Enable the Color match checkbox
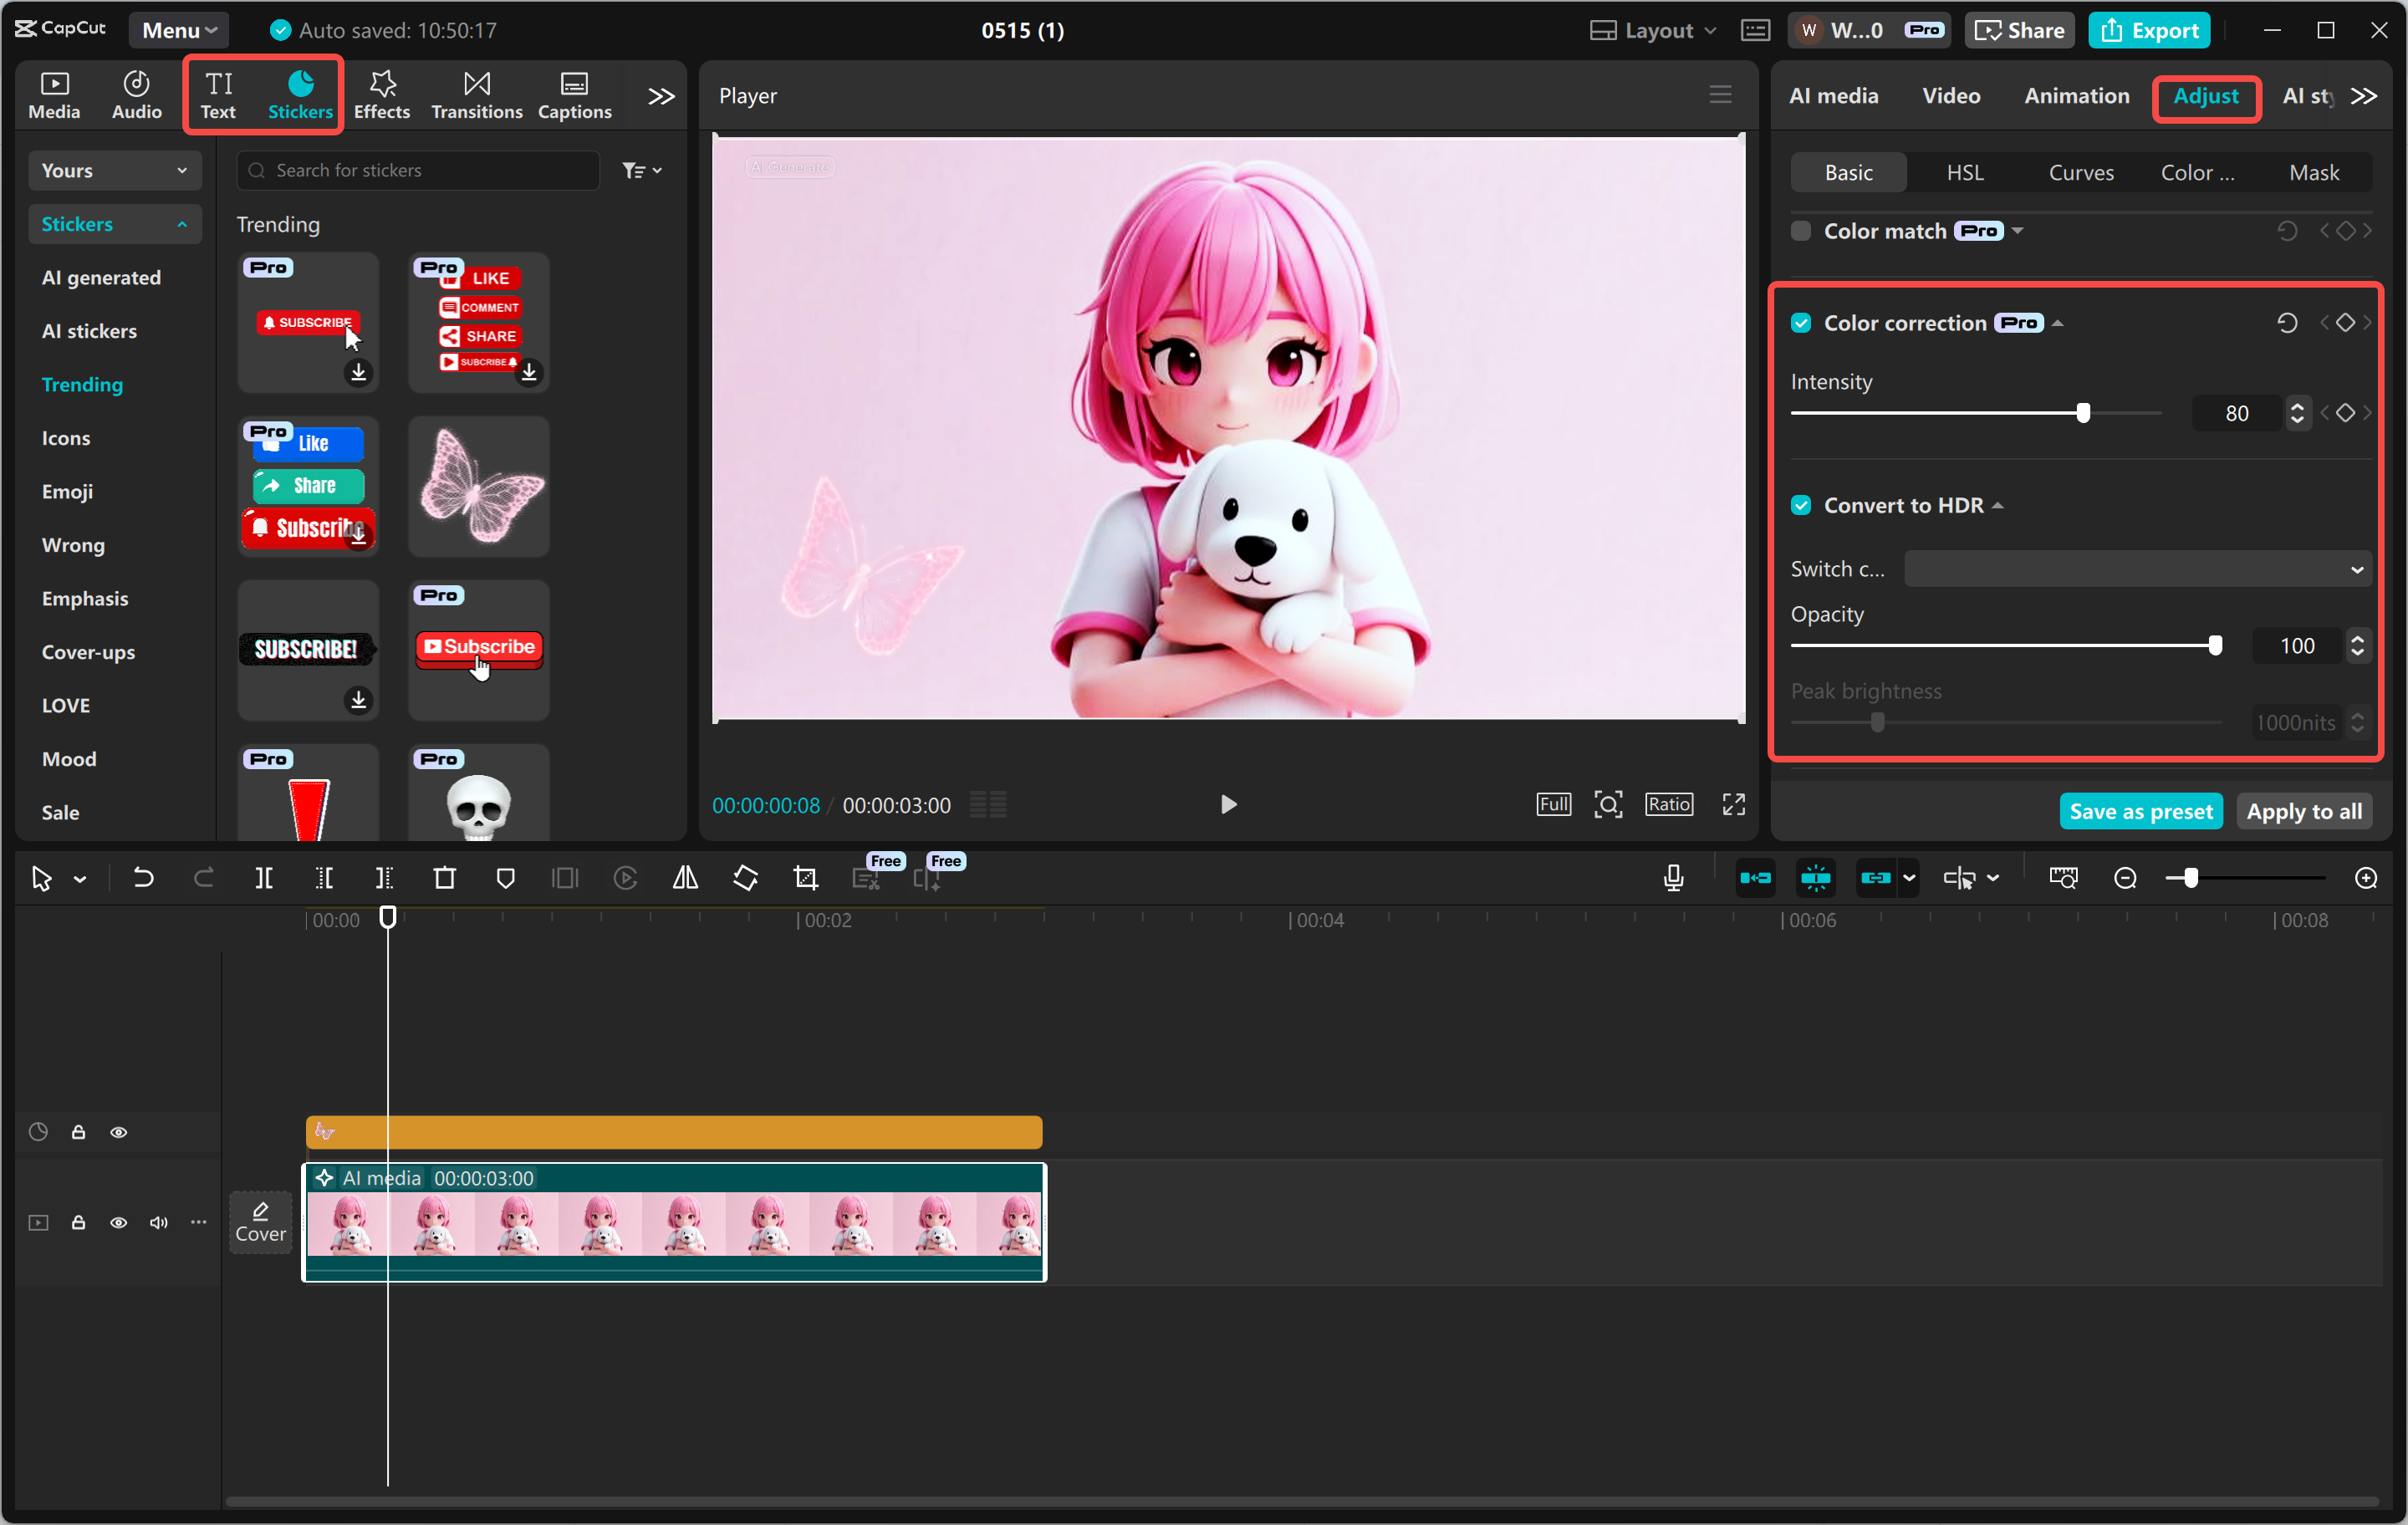 pyautogui.click(x=1801, y=231)
